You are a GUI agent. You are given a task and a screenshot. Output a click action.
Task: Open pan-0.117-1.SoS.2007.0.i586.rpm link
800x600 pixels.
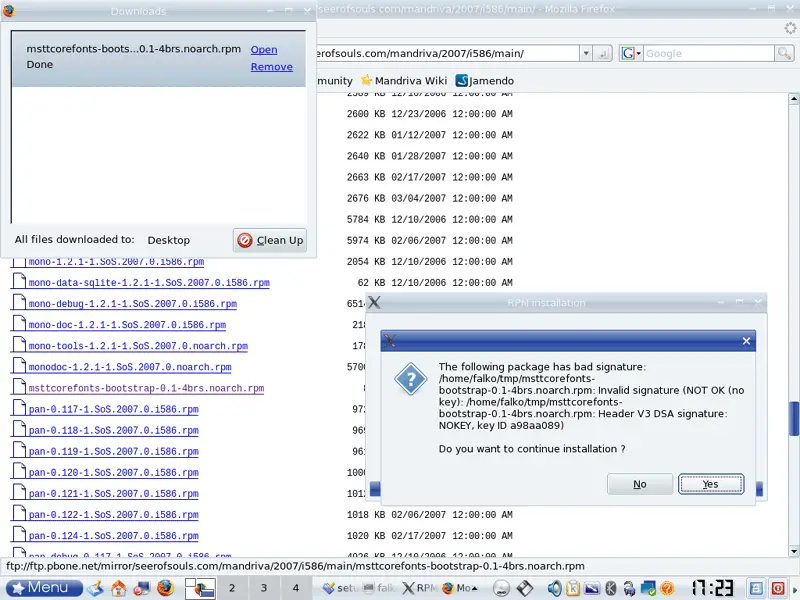[113, 409]
